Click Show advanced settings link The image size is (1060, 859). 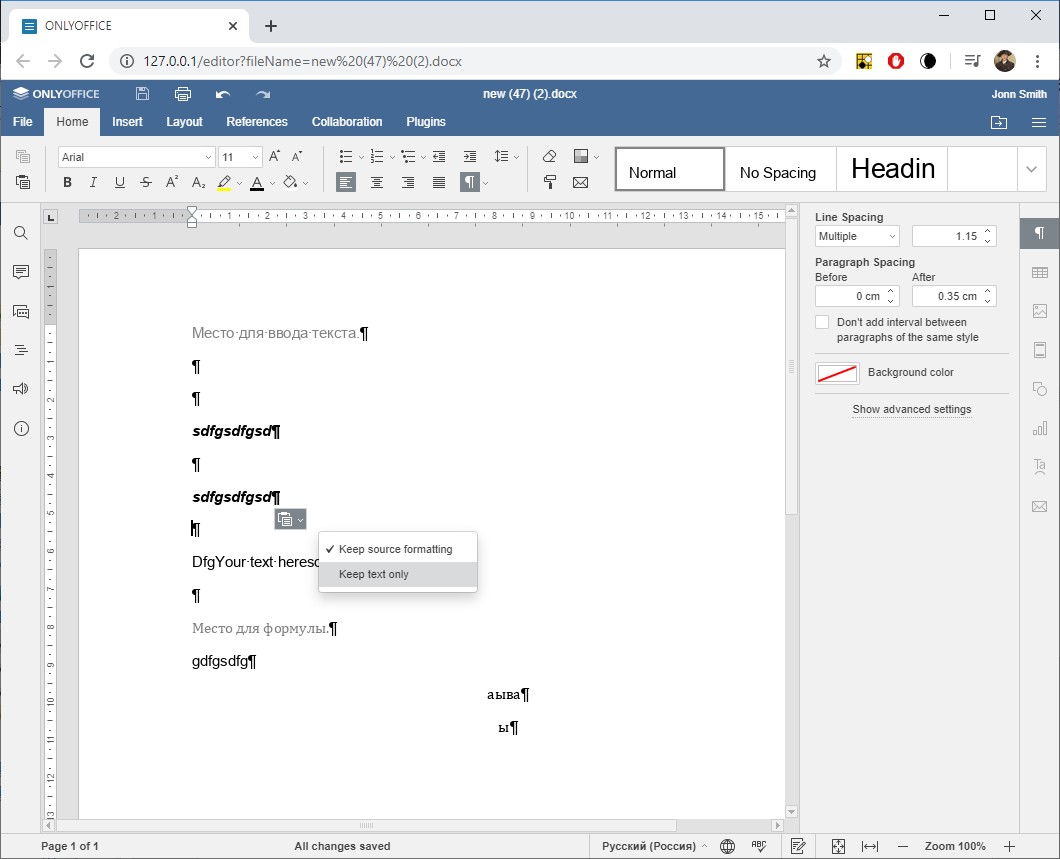911,409
